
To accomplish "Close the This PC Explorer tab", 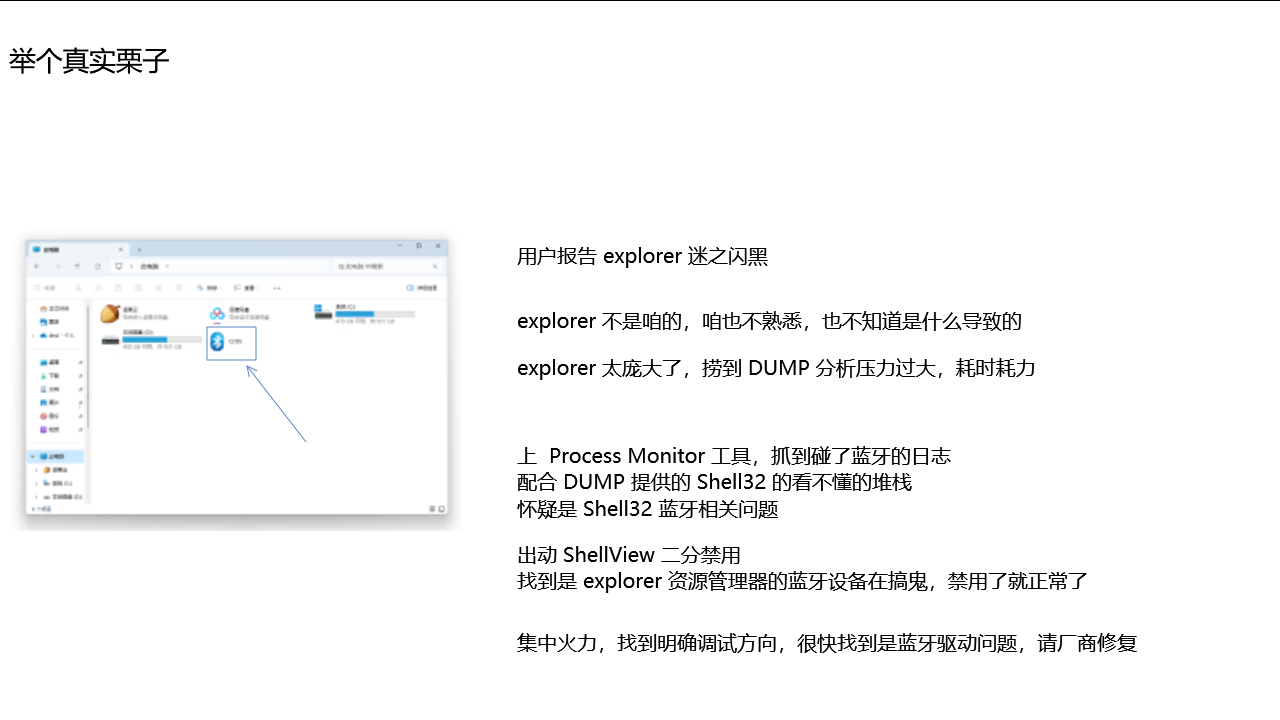I will coord(121,248).
